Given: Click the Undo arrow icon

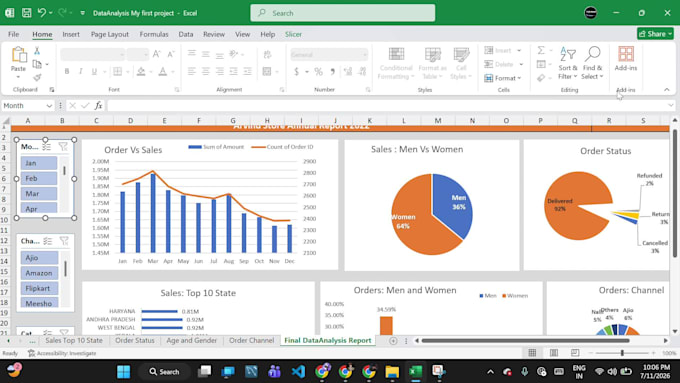Looking at the screenshot, I should click(x=42, y=13).
